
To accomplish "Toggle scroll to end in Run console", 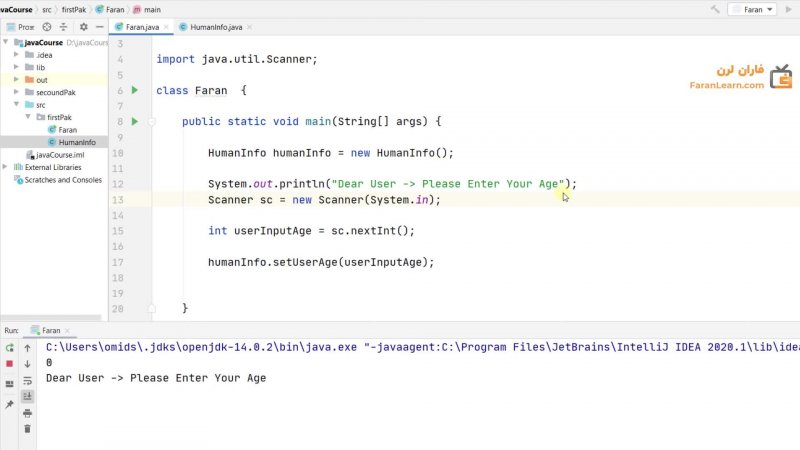I will 28,396.
